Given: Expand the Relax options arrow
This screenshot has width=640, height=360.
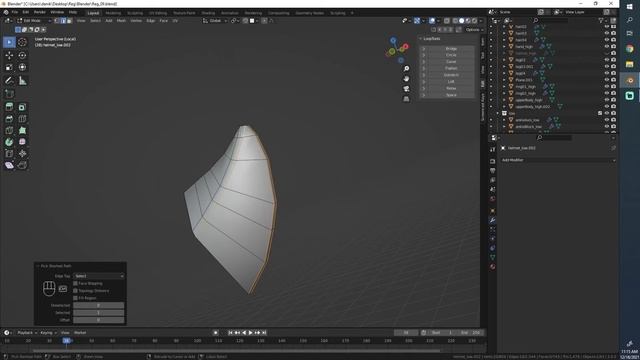Looking at the screenshot, I should click(x=424, y=88).
